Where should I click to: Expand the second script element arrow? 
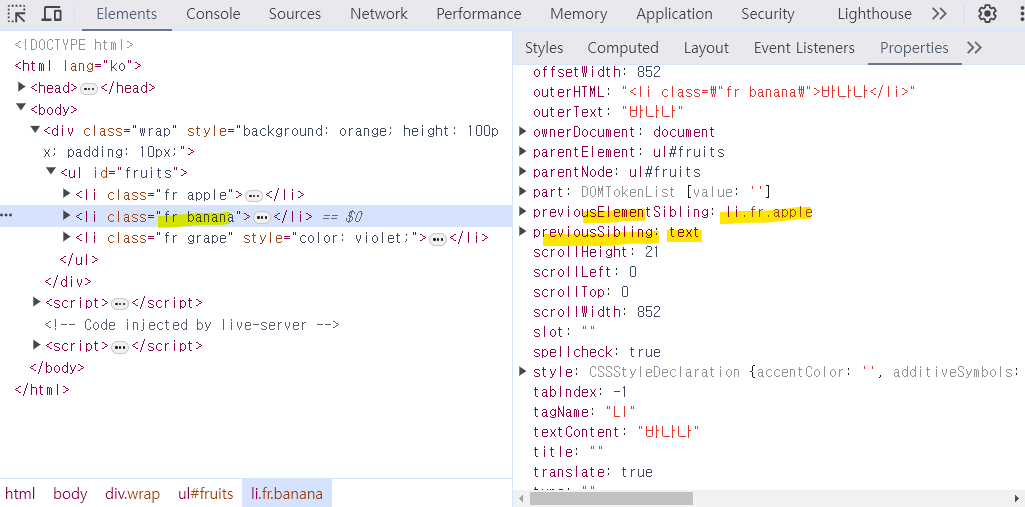pyautogui.click(x=37, y=345)
